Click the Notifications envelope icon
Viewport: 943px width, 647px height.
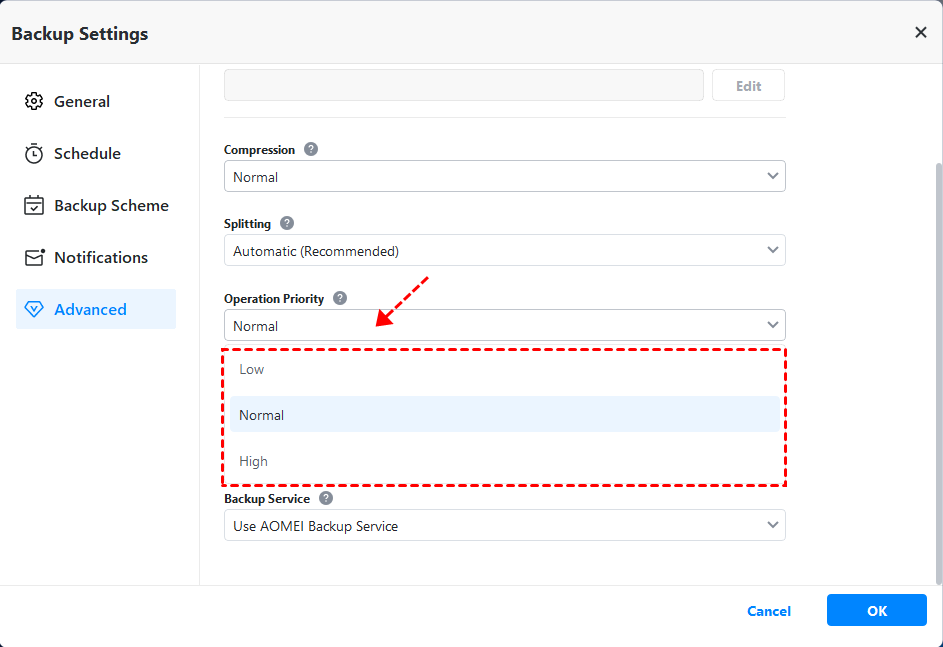click(x=34, y=257)
